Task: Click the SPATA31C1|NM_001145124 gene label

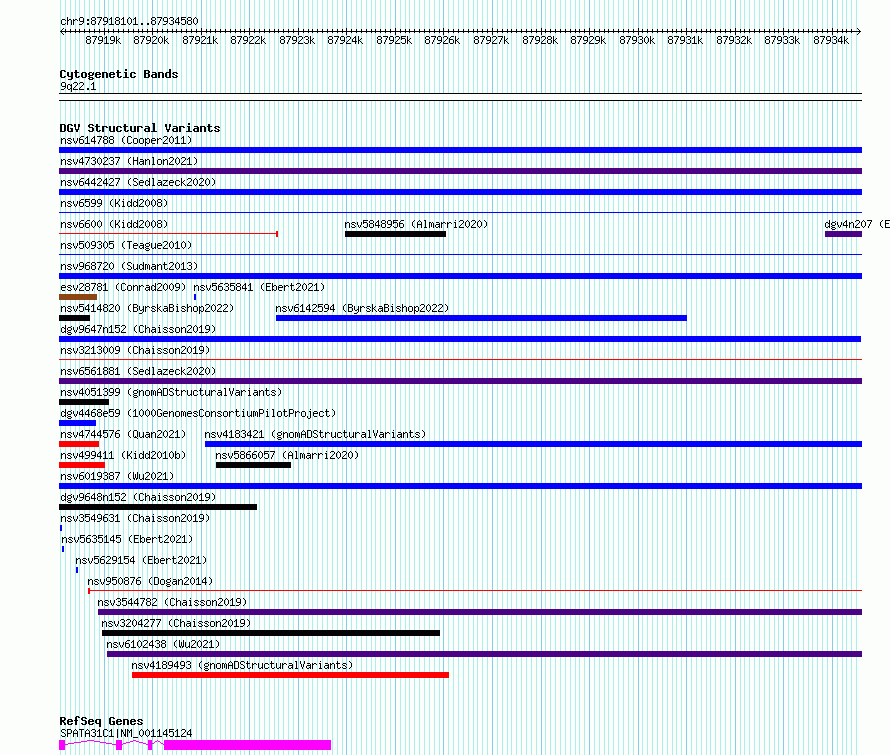Action: 126,733
